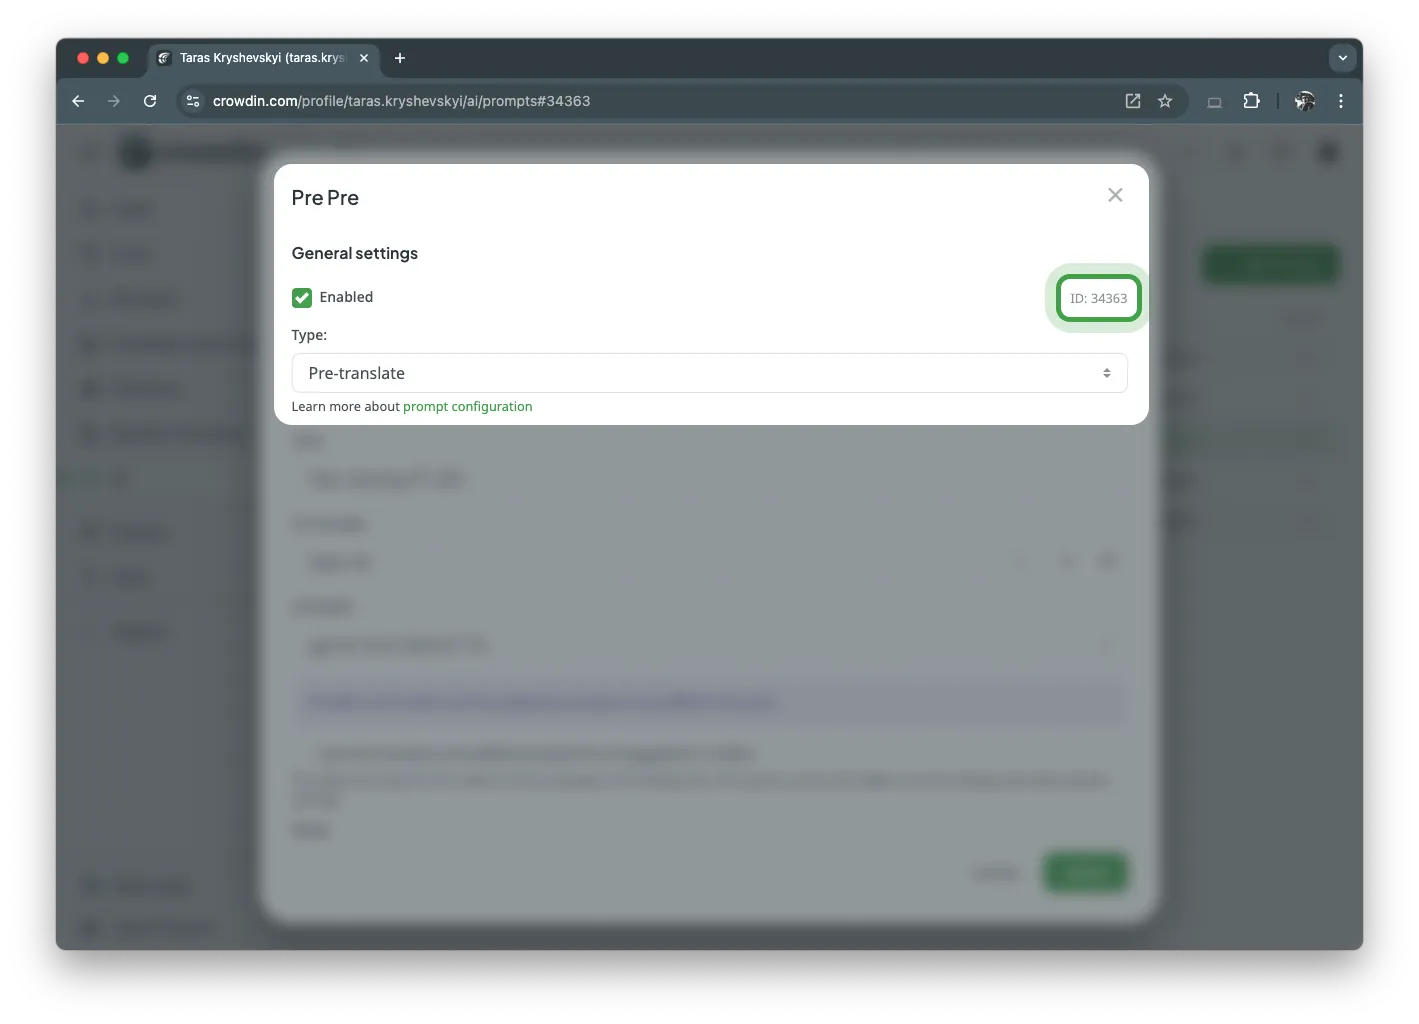Bookmark the page with the star icon

(1165, 101)
